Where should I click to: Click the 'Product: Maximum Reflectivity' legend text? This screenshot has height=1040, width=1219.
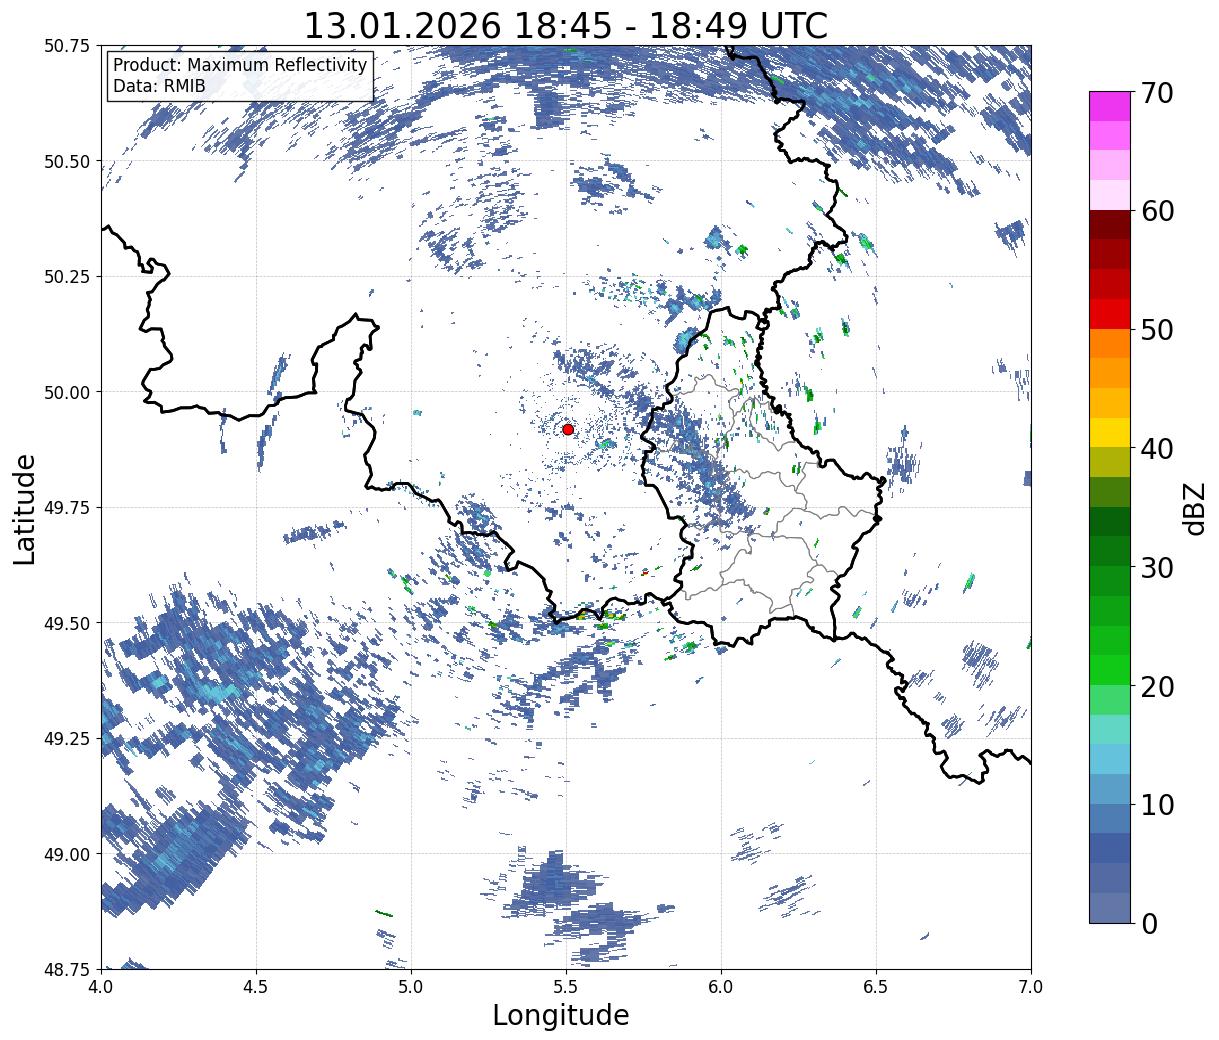(240, 65)
